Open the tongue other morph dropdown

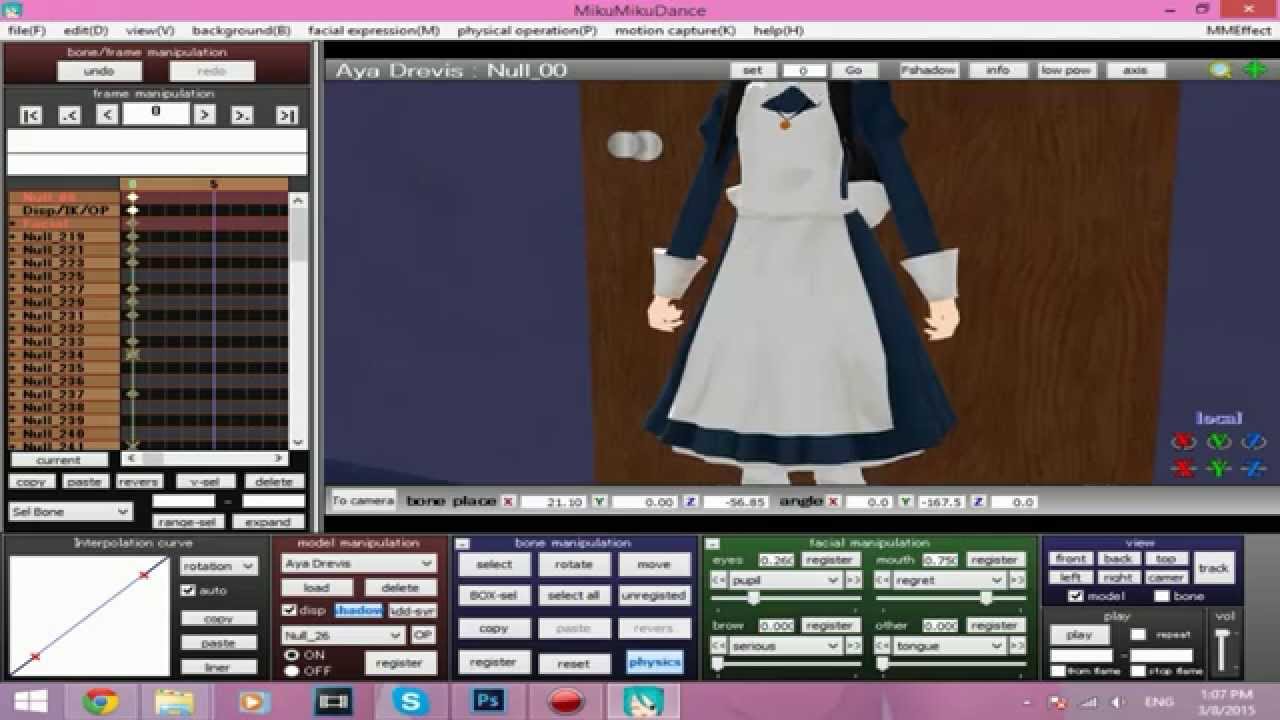(x=949, y=646)
